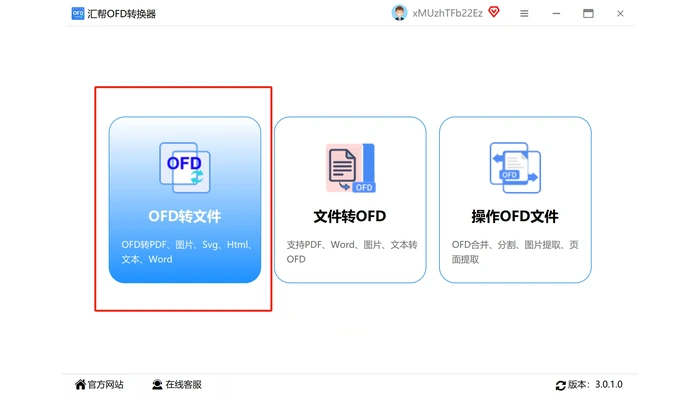
Task: Click description 'OFD转PDF、图片、Svg、Html、文本、Word'
Action: (188, 252)
